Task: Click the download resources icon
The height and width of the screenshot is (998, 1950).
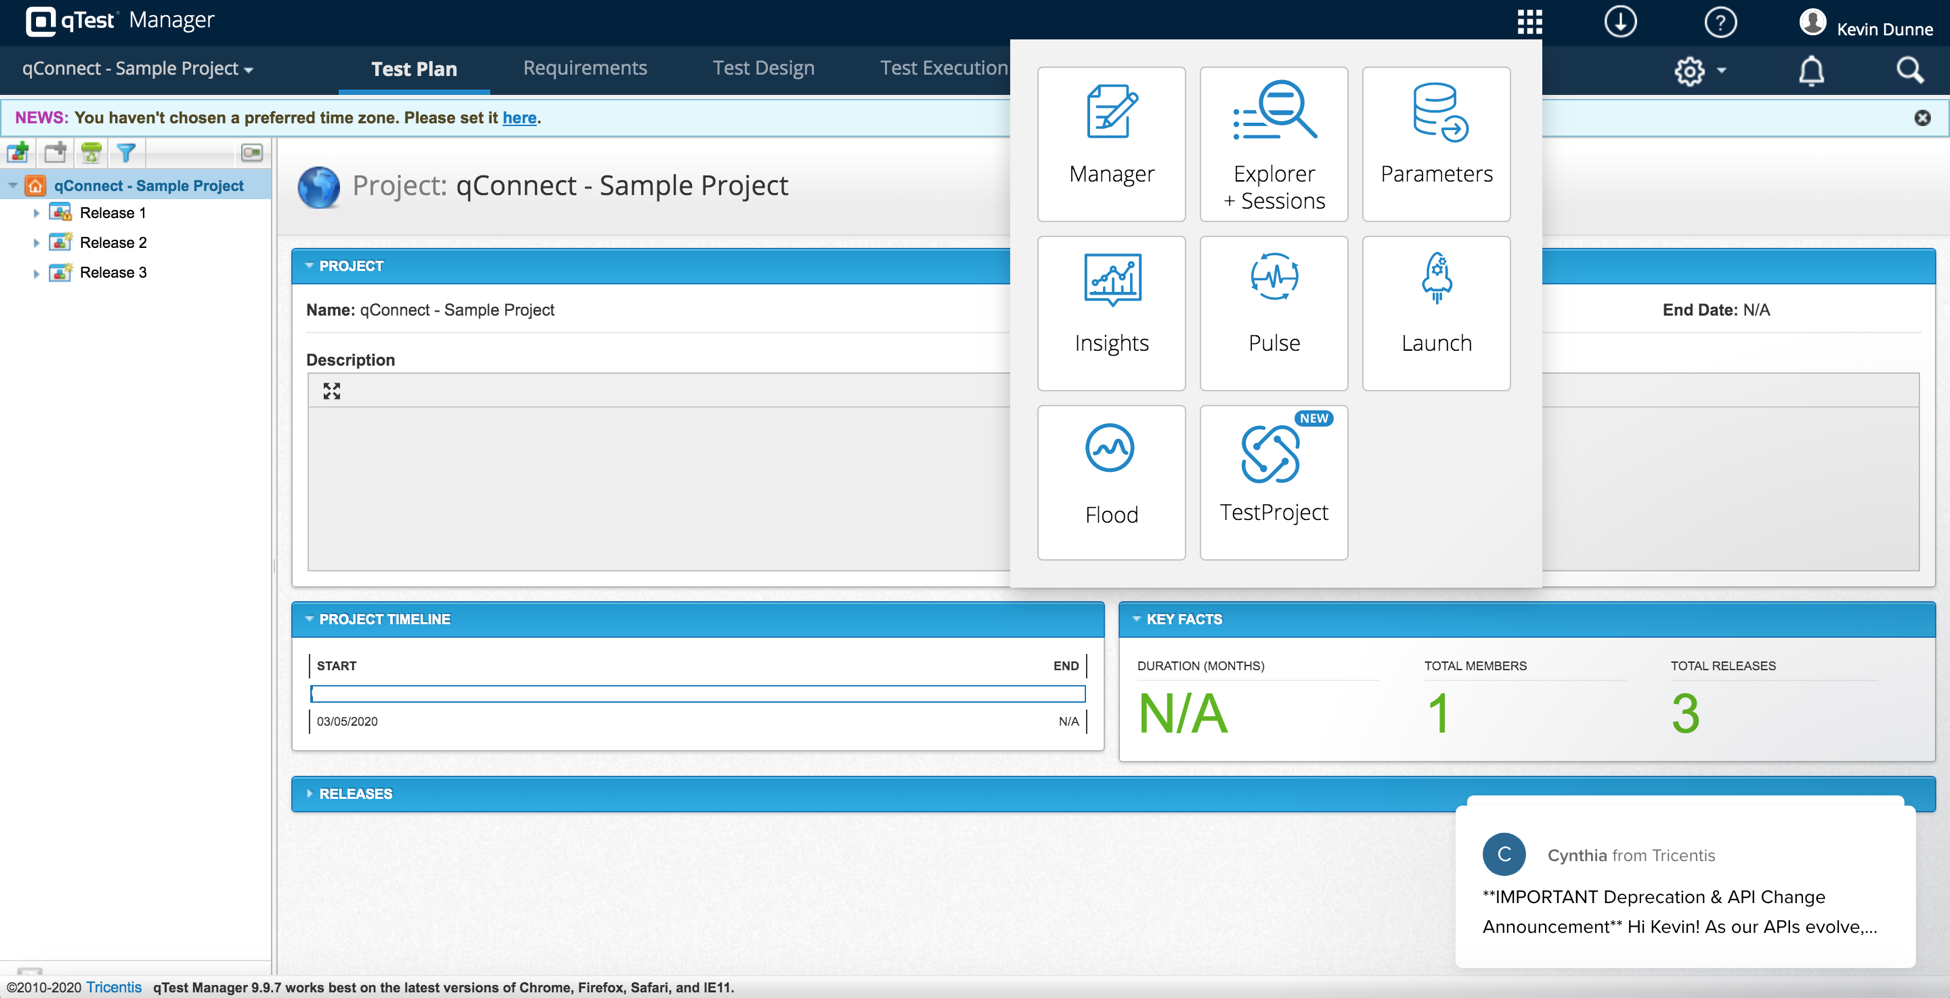Action: [1620, 22]
